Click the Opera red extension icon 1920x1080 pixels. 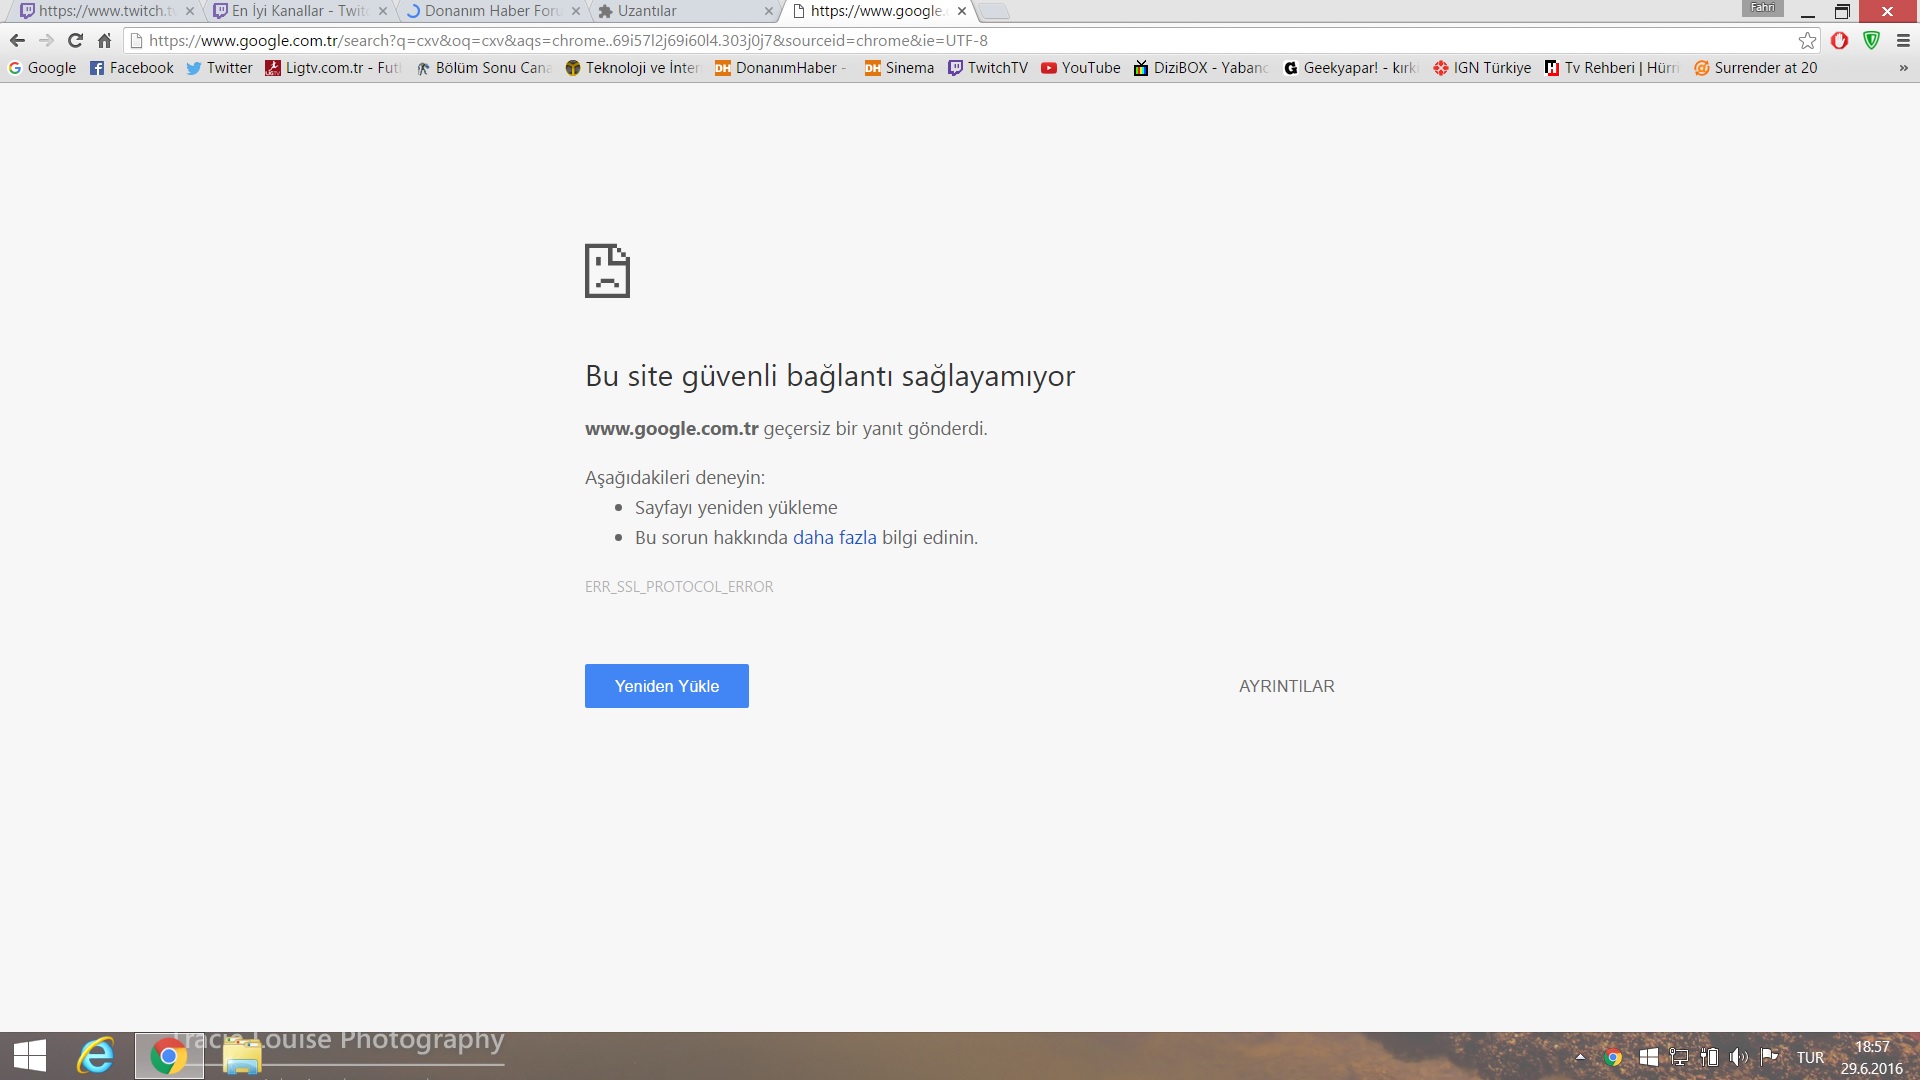(x=1839, y=41)
